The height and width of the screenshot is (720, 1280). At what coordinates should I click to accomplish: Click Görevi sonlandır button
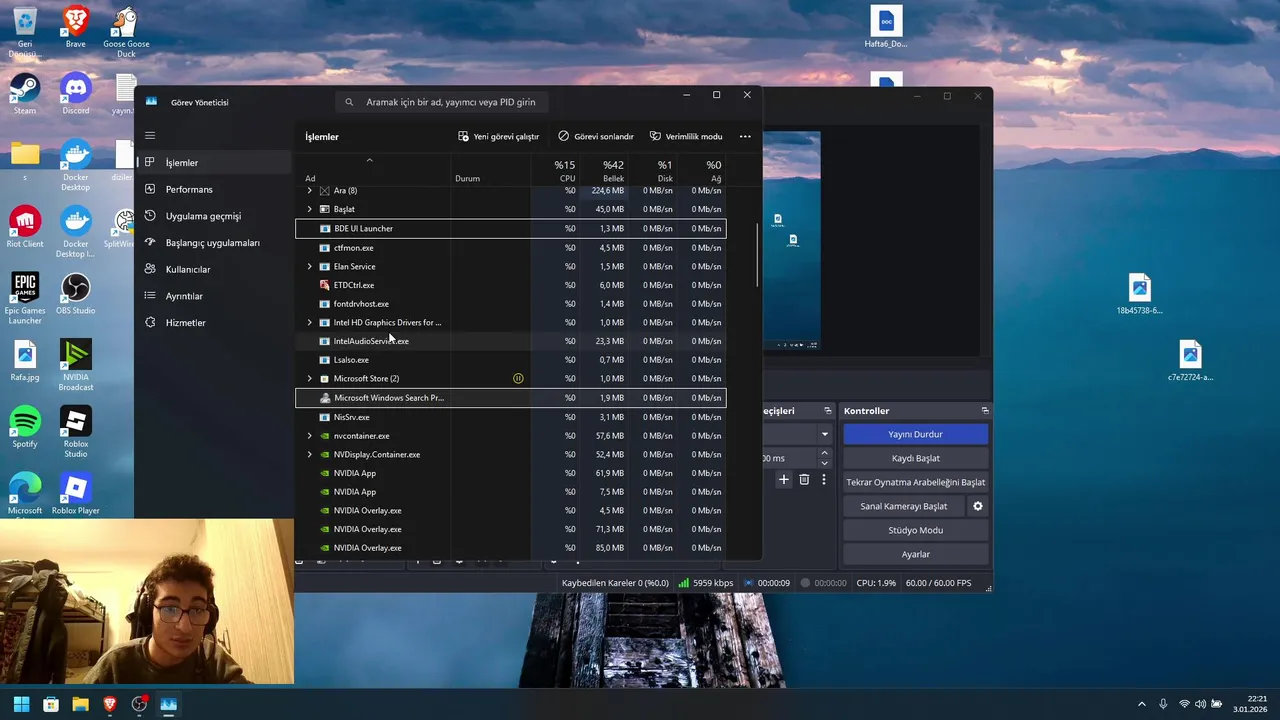(x=596, y=136)
